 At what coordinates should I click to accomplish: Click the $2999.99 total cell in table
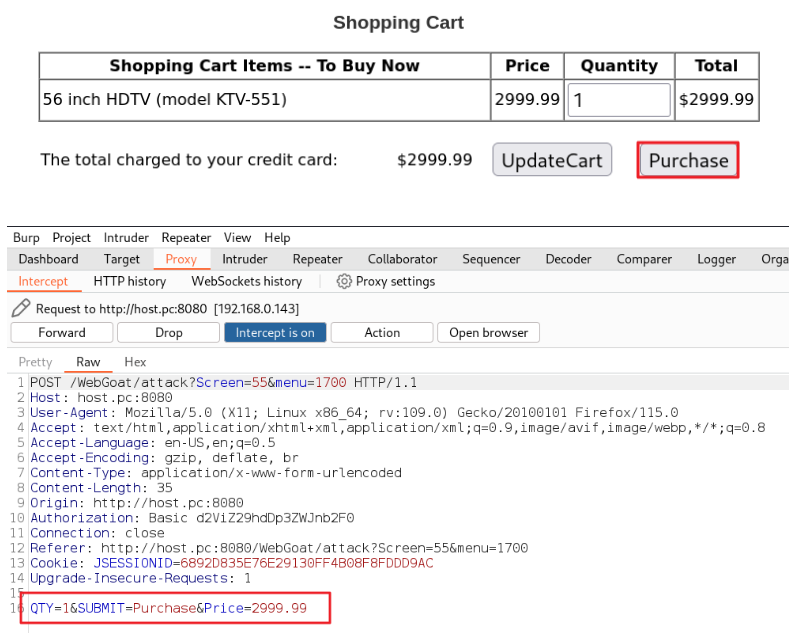[717, 100]
